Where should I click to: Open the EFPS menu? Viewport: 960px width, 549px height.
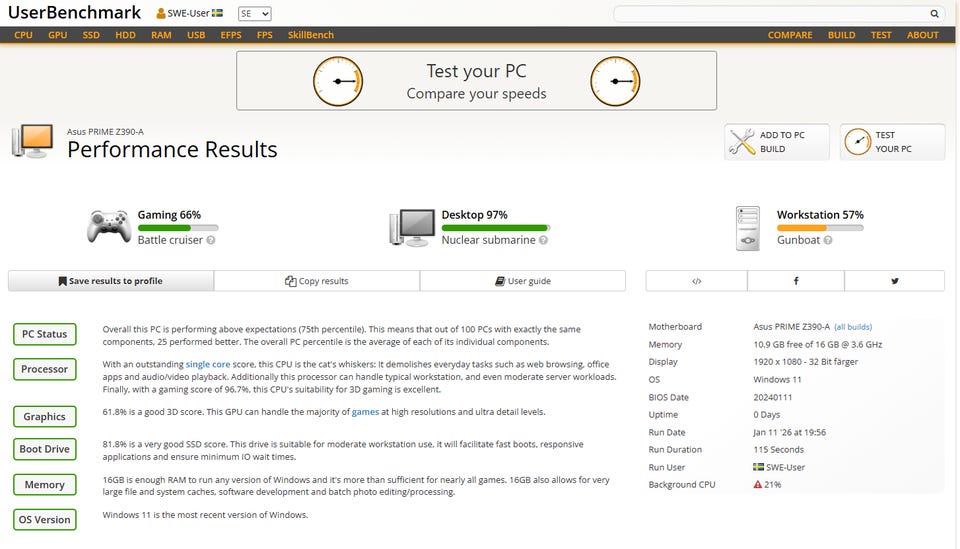pos(231,35)
